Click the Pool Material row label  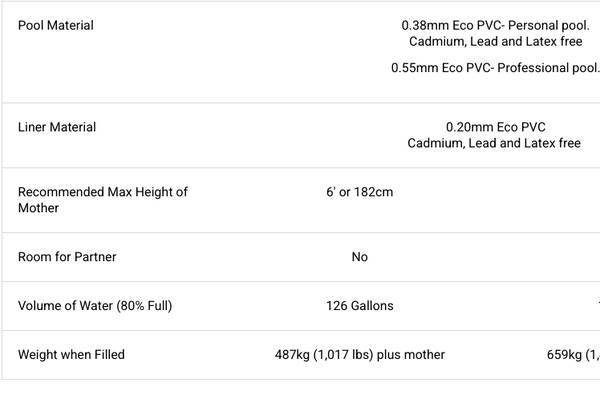click(x=56, y=25)
